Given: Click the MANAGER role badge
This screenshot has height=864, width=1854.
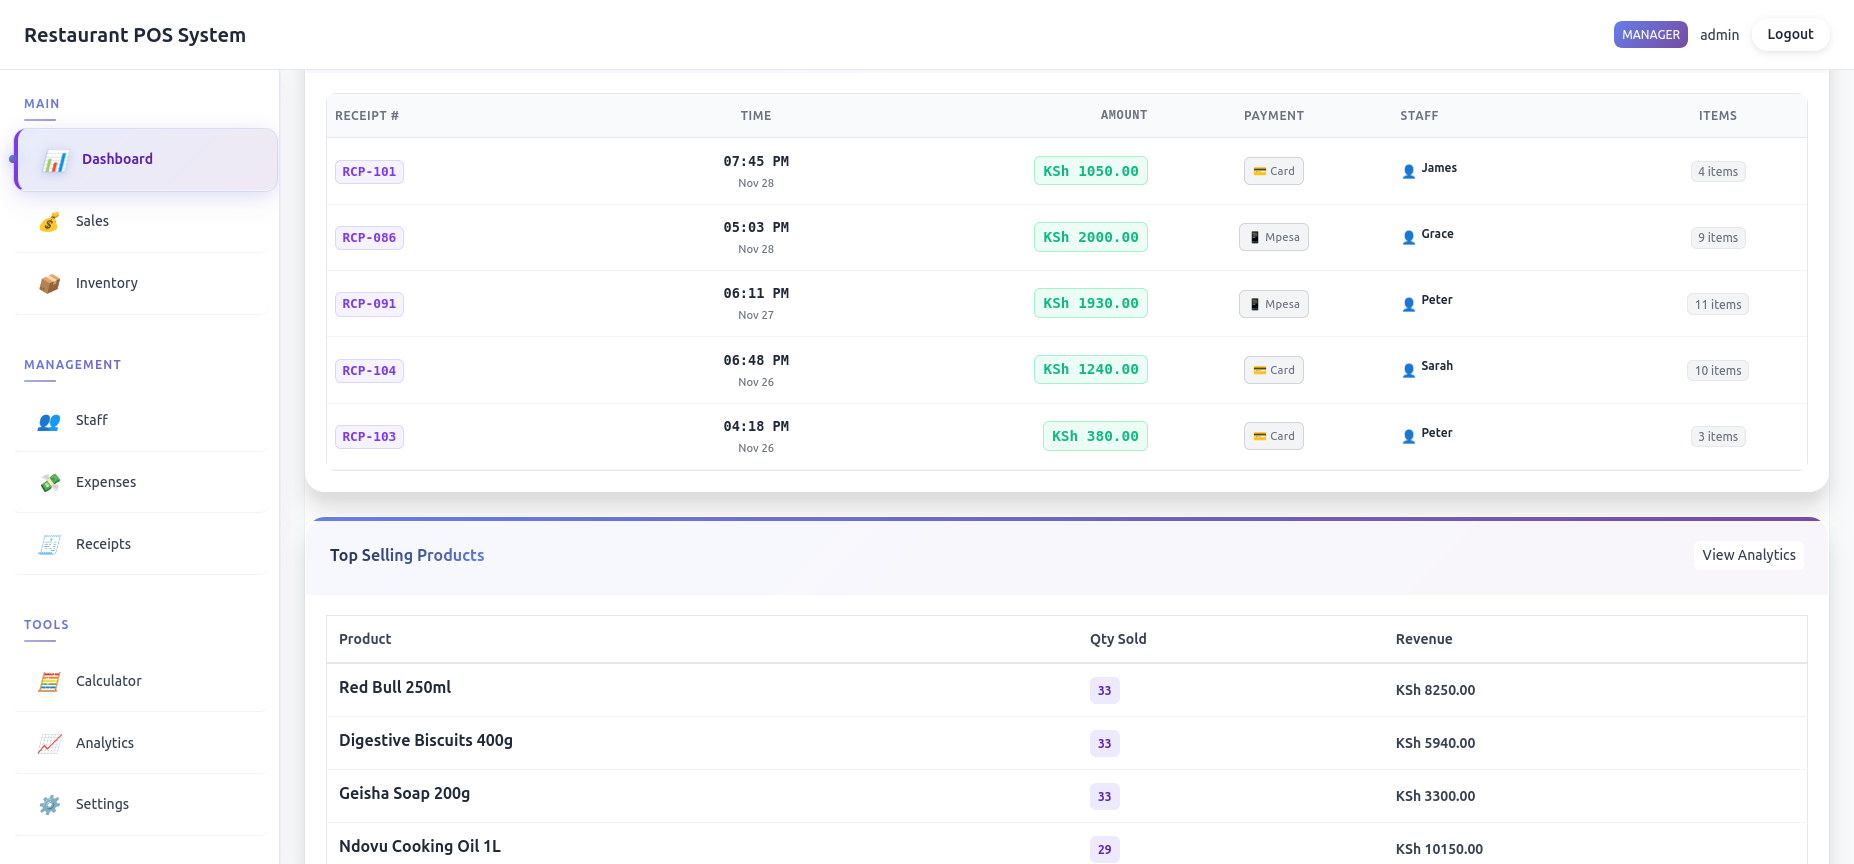Looking at the screenshot, I should pyautogui.click(x=1651, y=34).
